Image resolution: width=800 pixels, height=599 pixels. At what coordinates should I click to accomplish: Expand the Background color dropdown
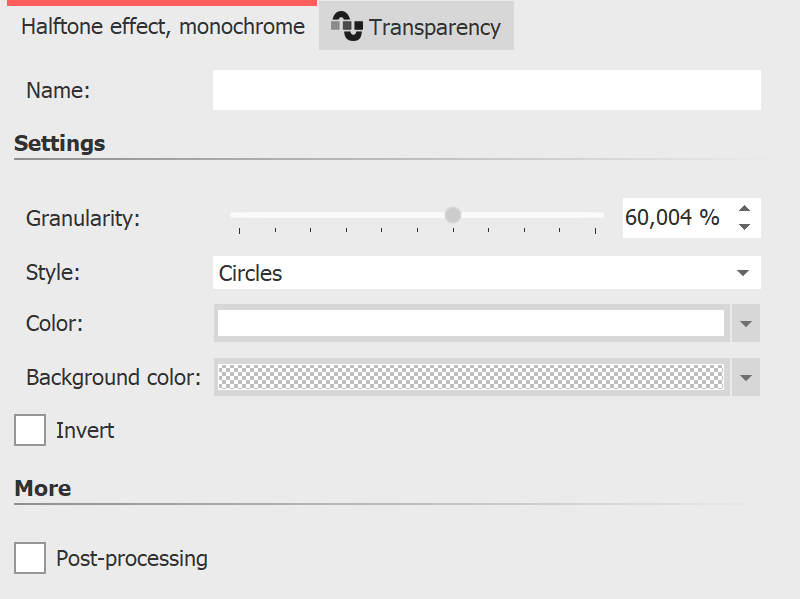click(745, 377)
